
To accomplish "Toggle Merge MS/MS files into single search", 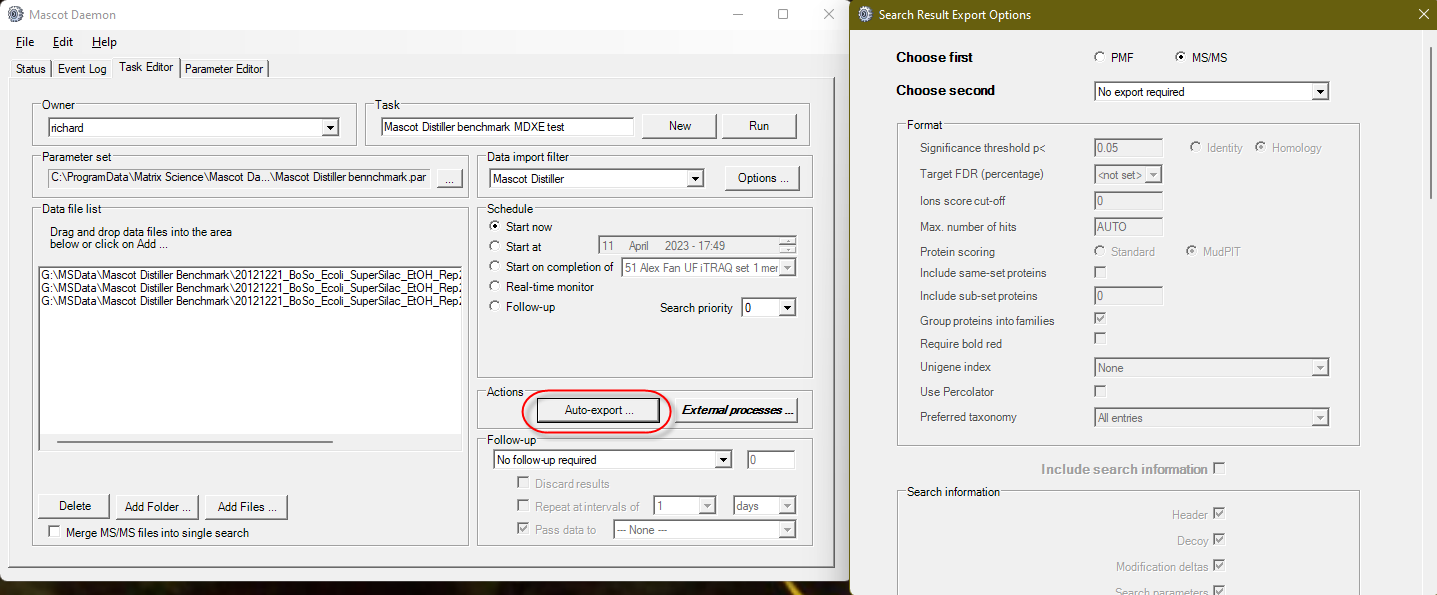I will click(54, 533).
